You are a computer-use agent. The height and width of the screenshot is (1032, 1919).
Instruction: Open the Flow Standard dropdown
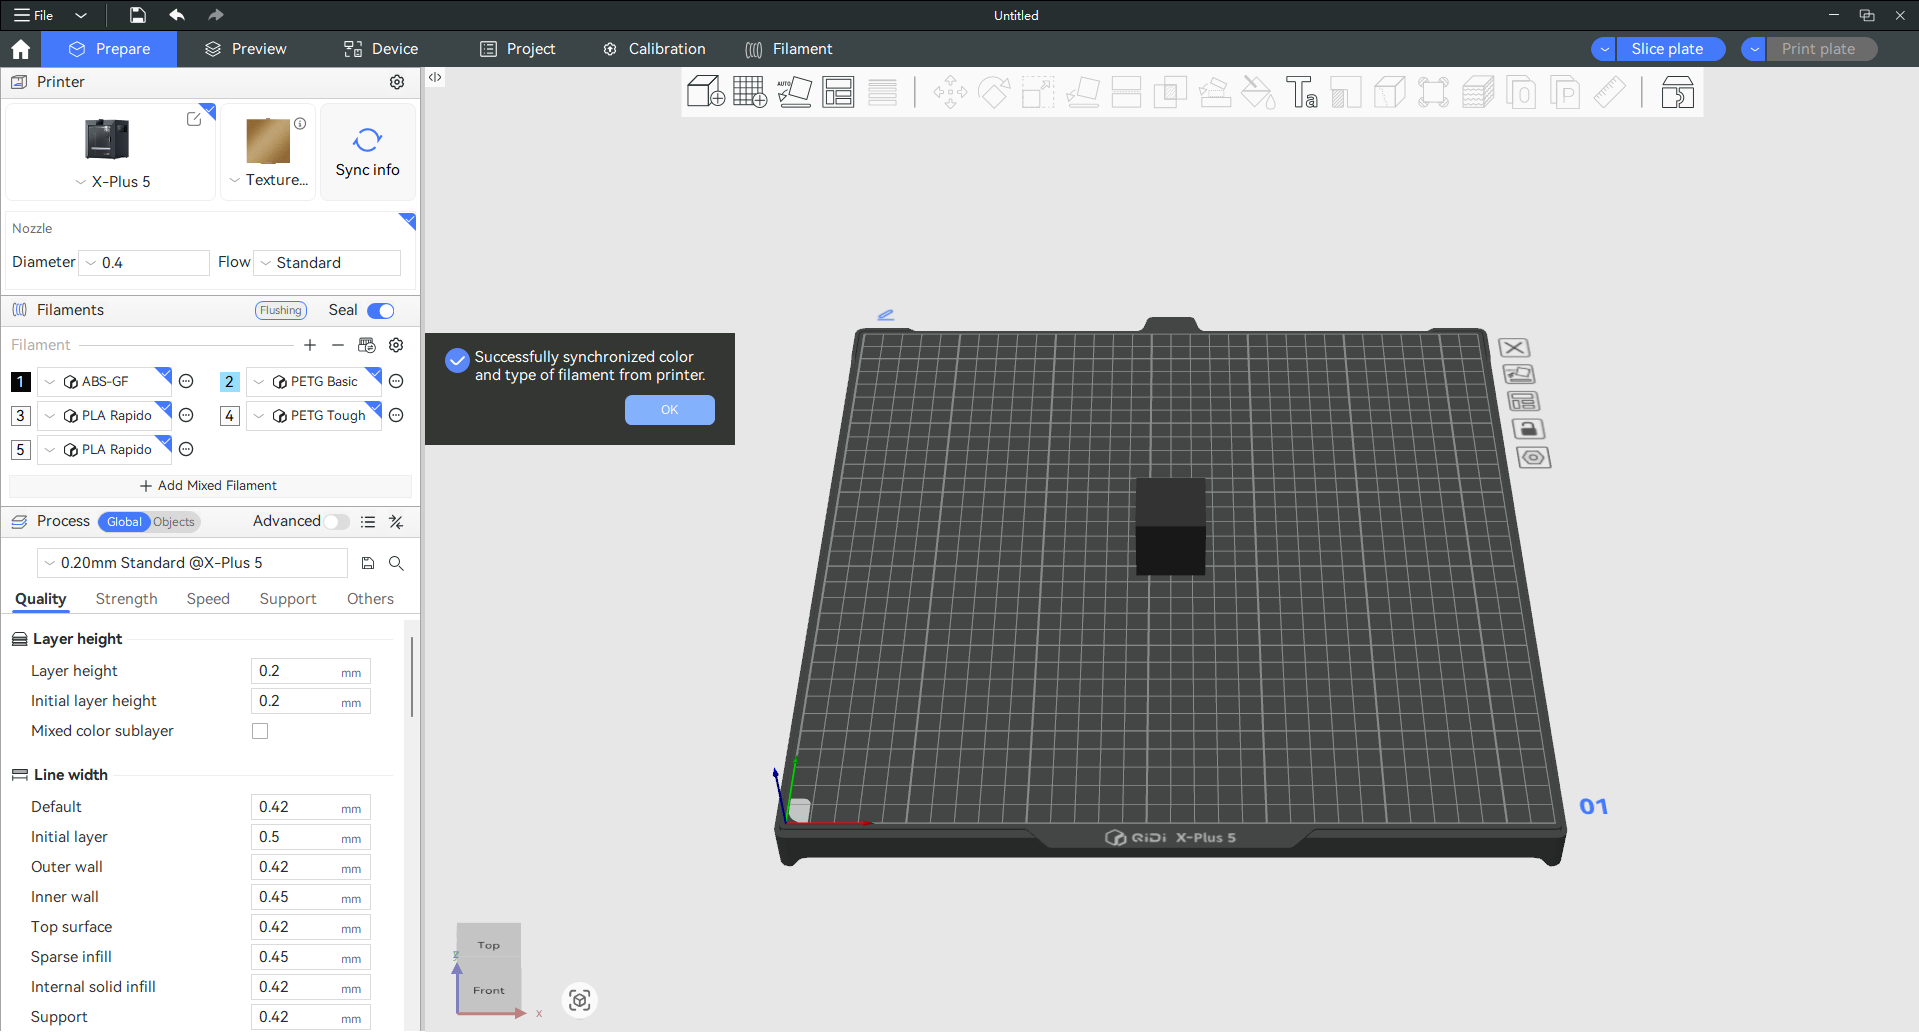328,263
